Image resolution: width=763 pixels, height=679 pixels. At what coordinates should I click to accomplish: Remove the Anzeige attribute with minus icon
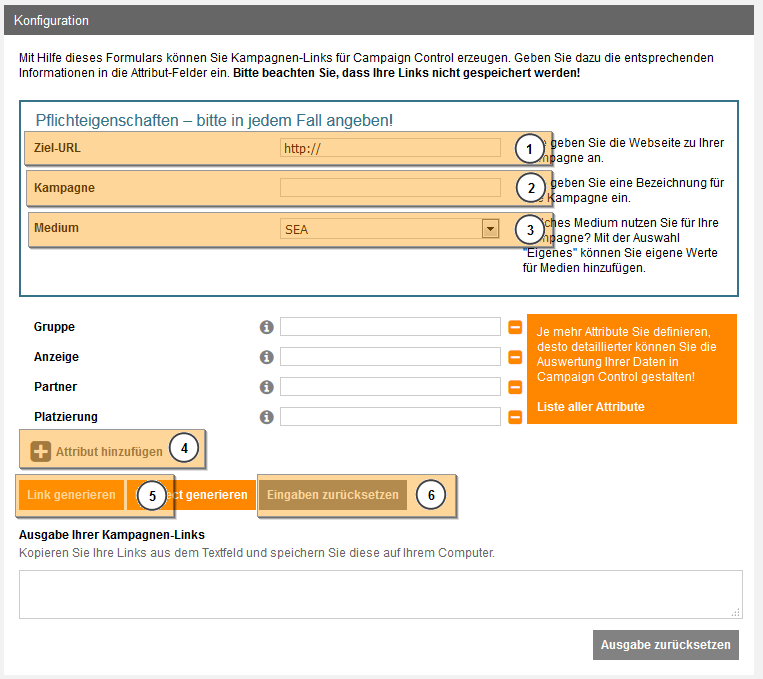coord(515,357)
